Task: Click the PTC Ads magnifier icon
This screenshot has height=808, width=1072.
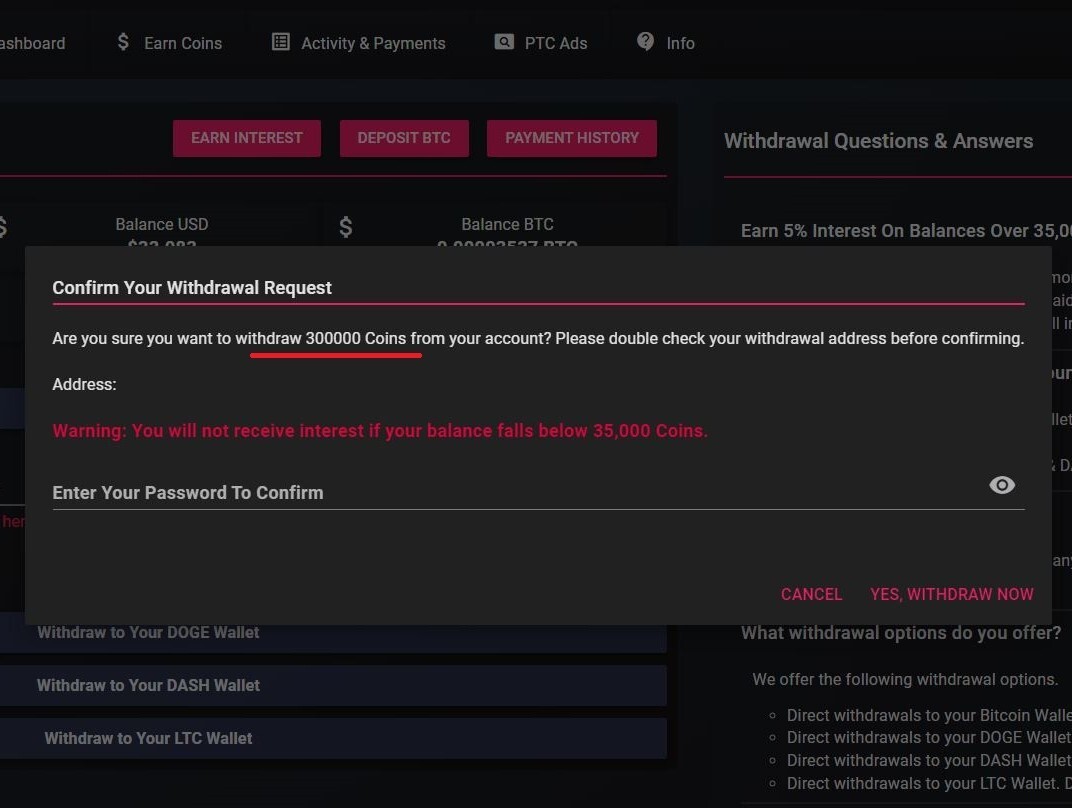Action: (x=504, y=42)
